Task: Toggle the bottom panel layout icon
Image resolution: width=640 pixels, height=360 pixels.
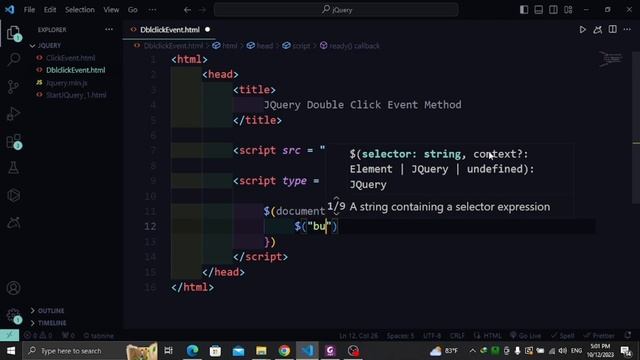Action: click(x=539, y=10)
